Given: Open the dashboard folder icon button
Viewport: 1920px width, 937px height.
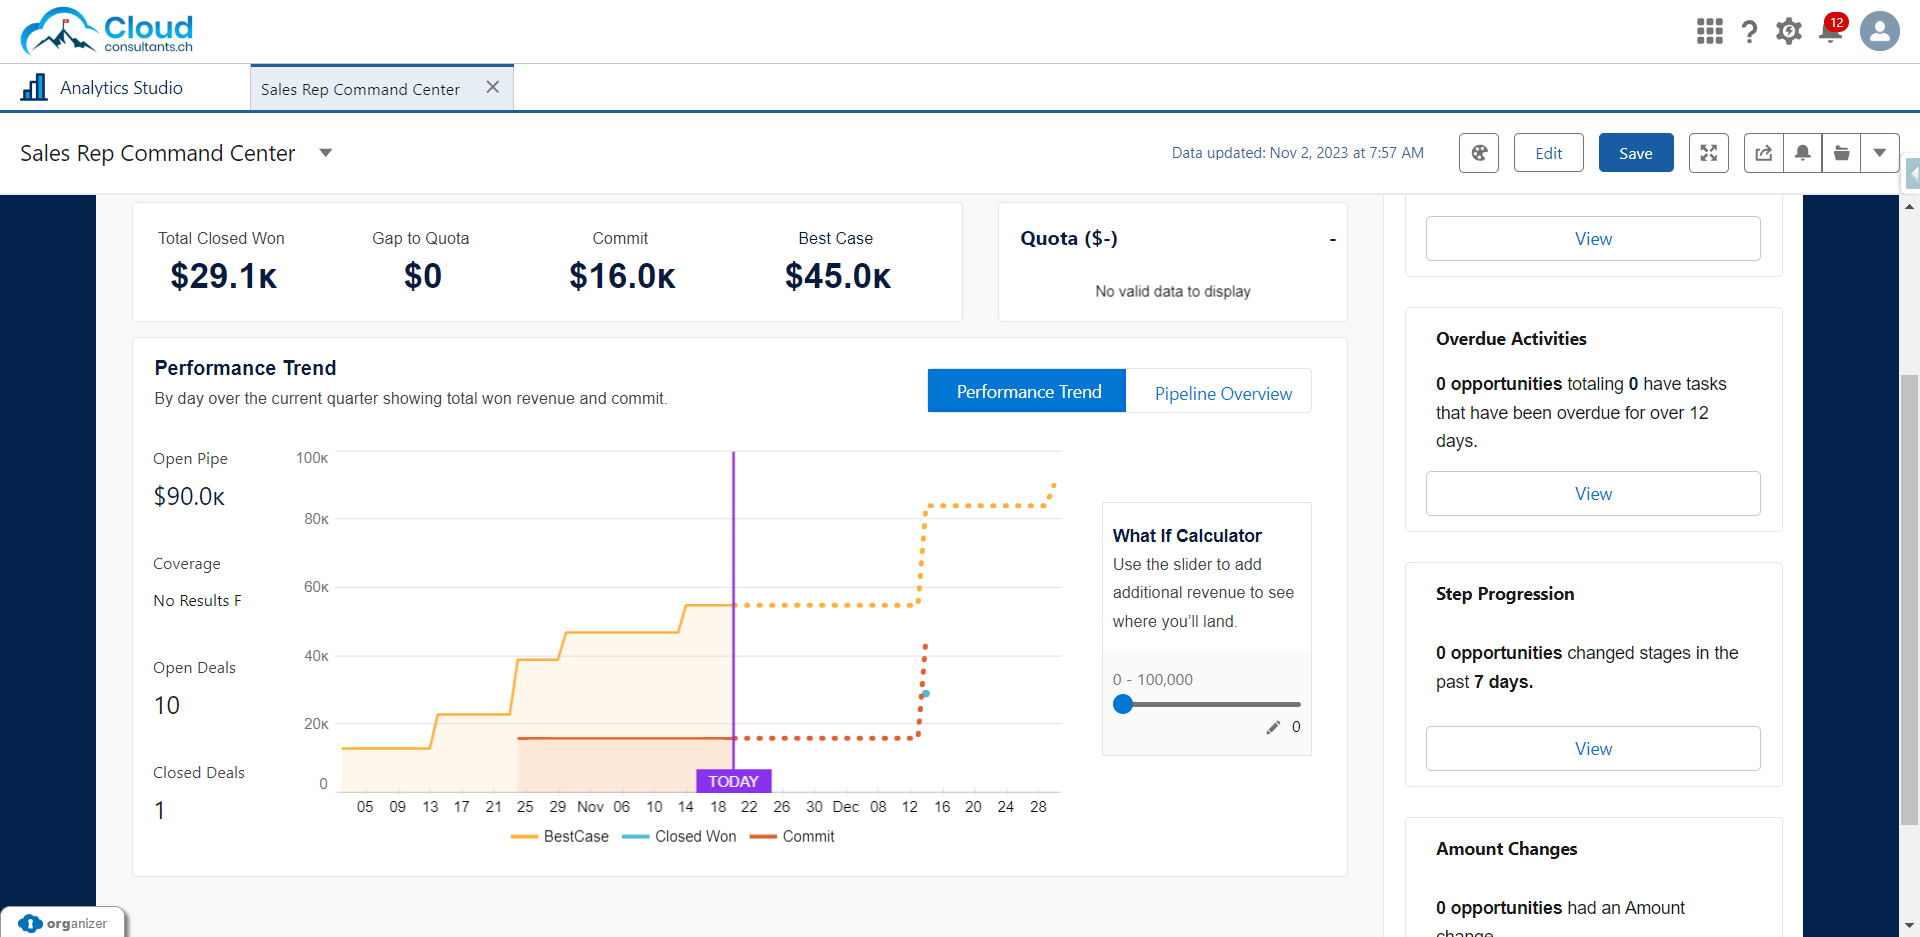Looking at the screenshot, I should point(1841,153).
